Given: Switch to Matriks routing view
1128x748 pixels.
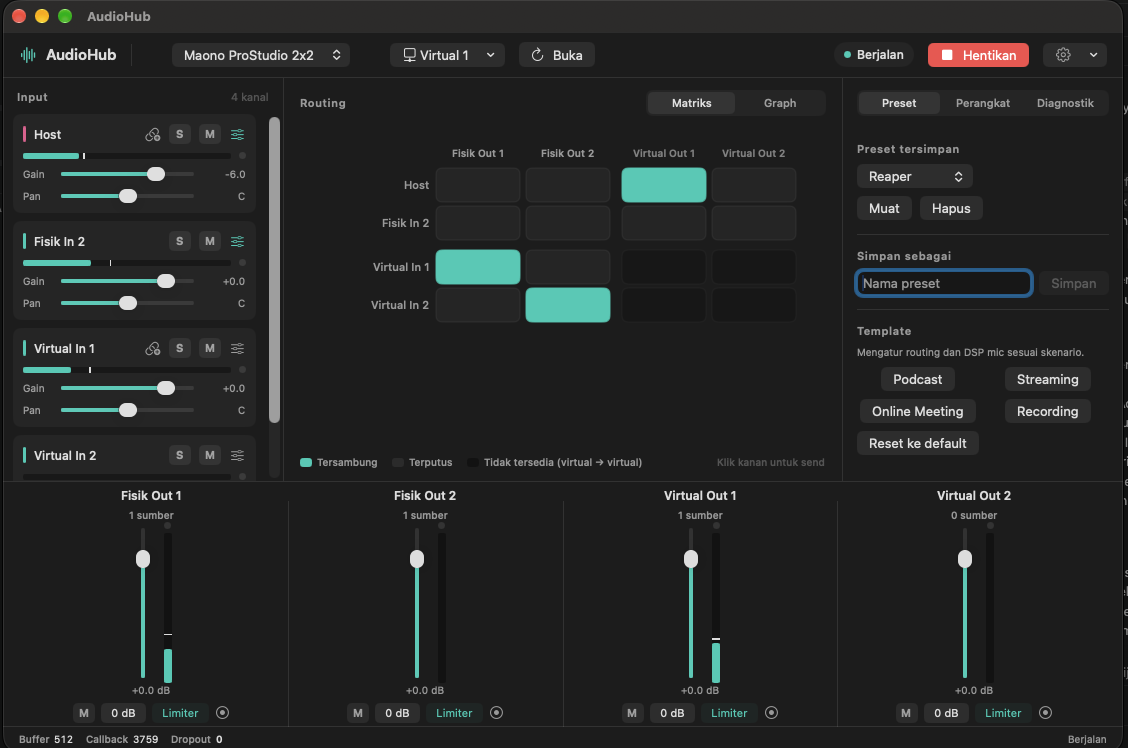Looking at the screenshot, I should pyautogui.click(x=691, y=103).
